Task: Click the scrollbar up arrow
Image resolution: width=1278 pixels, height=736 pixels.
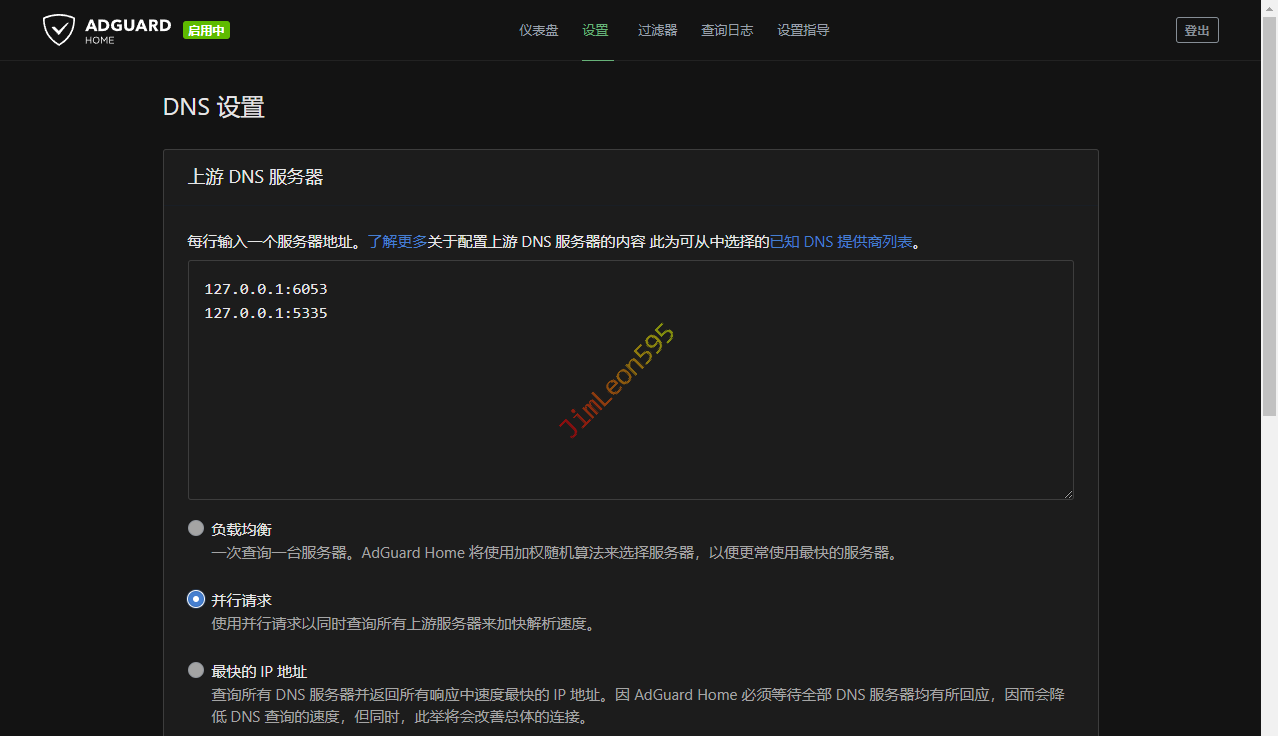Action: coord(1269,7)
